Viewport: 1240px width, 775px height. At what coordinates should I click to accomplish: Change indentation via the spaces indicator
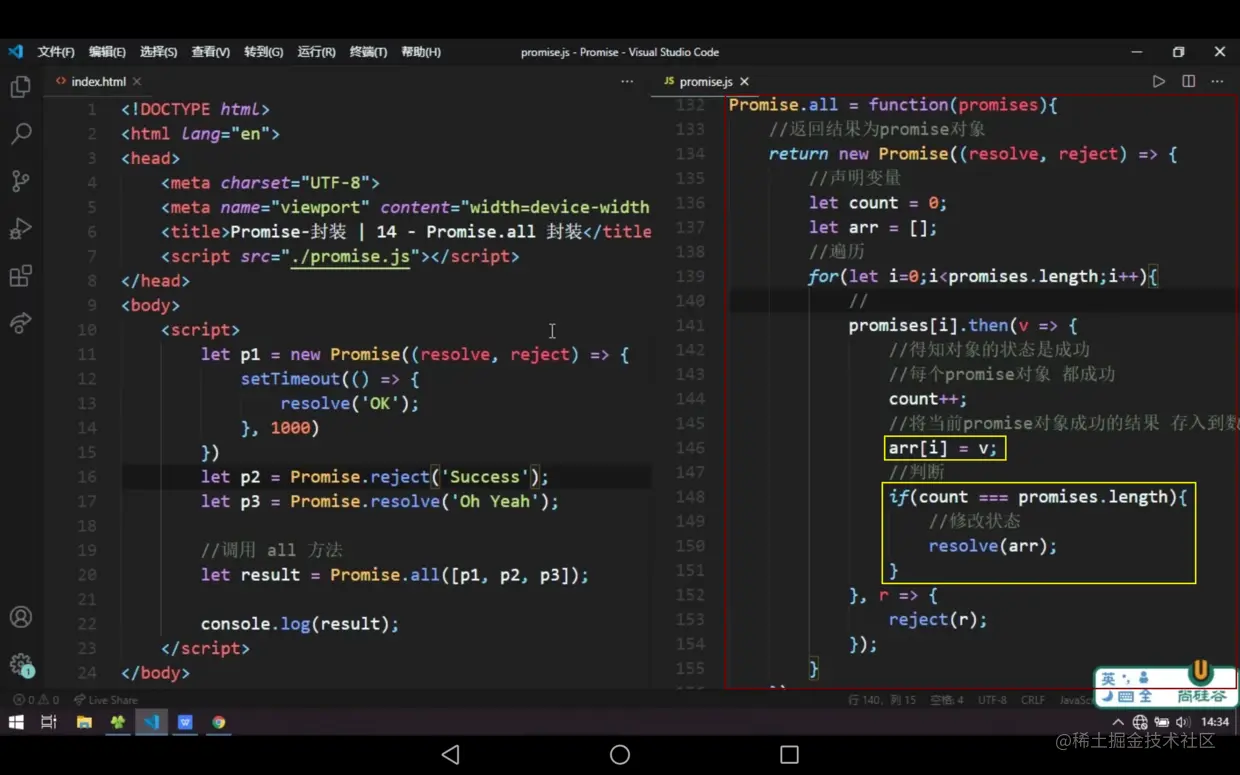click(946, 700)
